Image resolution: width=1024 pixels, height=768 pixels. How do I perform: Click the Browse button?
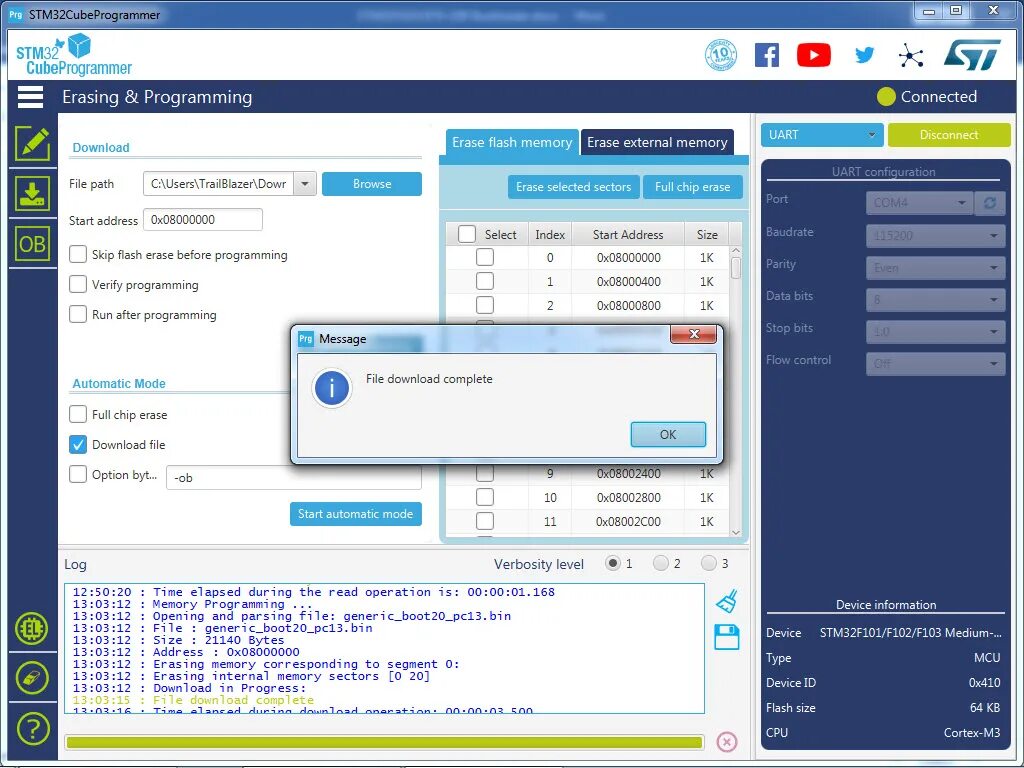tap(372, 184)
